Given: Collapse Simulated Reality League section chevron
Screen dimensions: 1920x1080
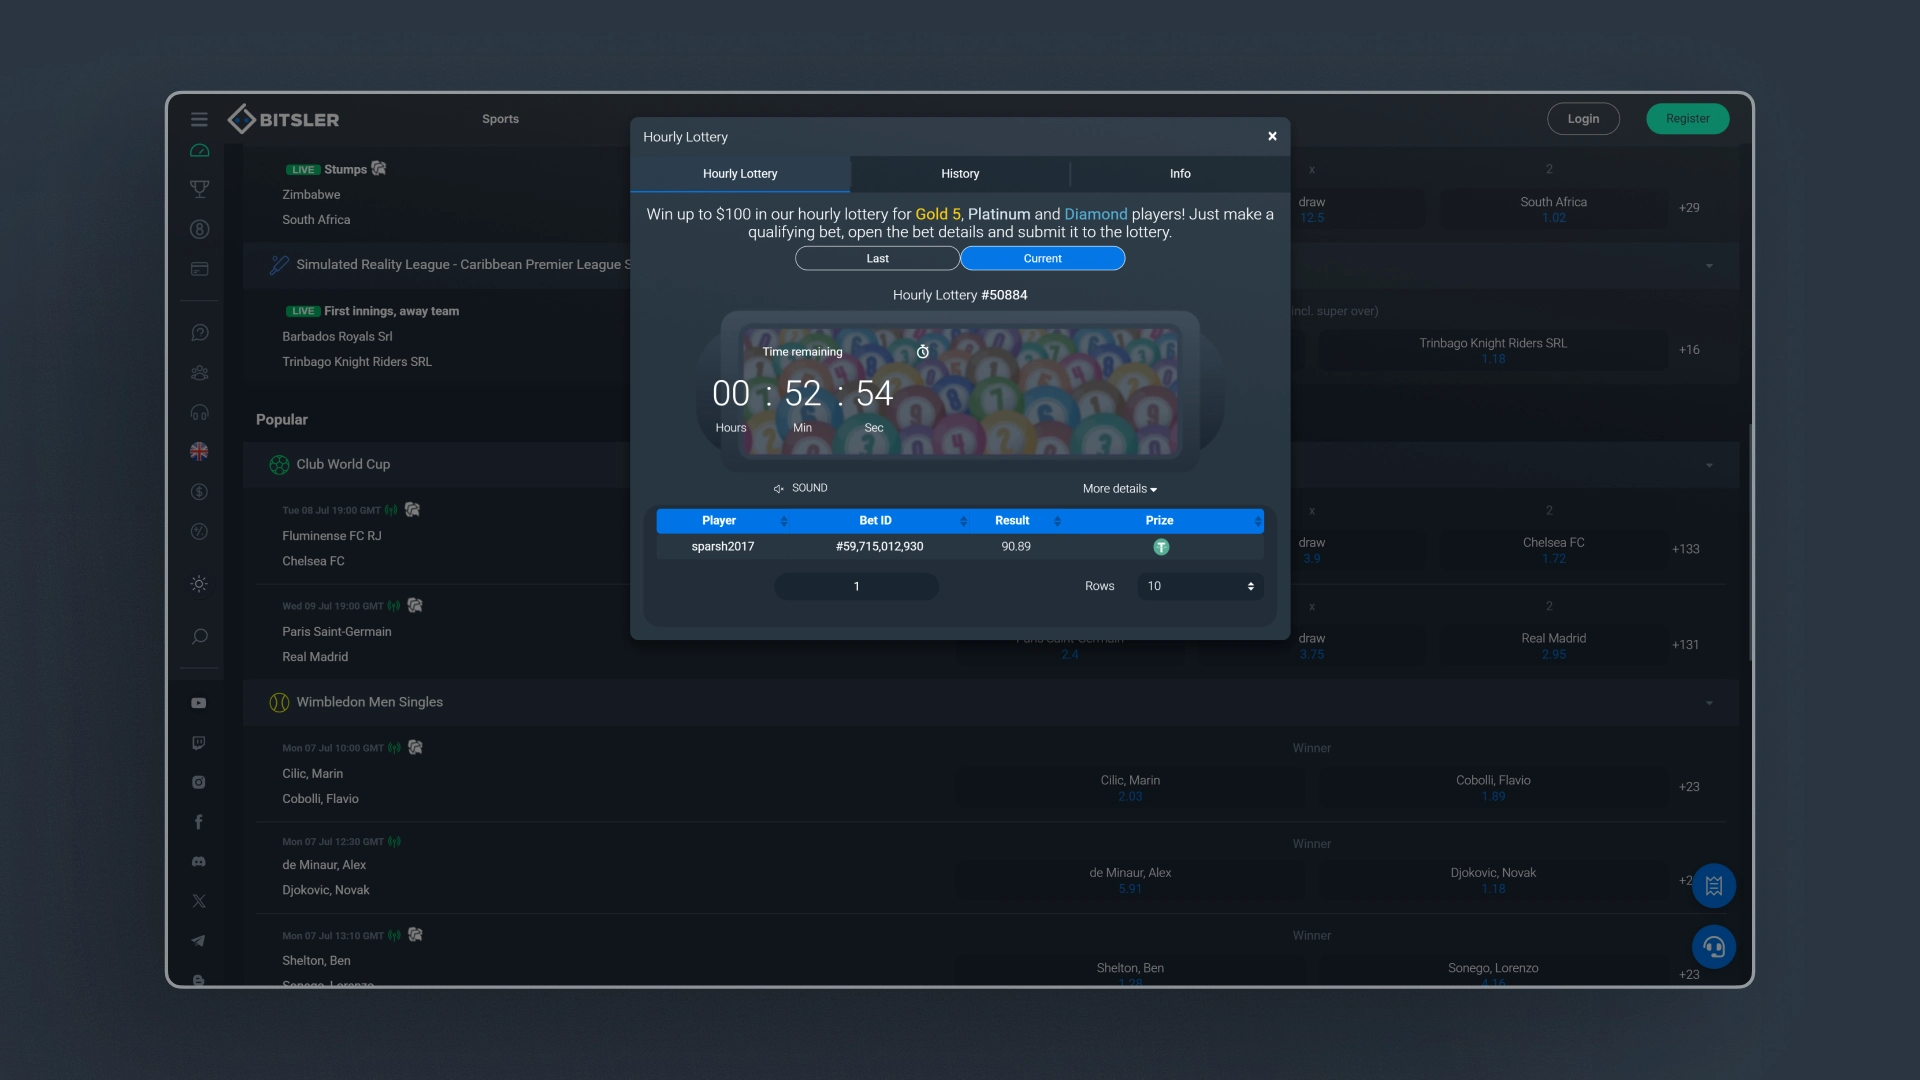Looking at the screenshot, I should click(1709, 266).
